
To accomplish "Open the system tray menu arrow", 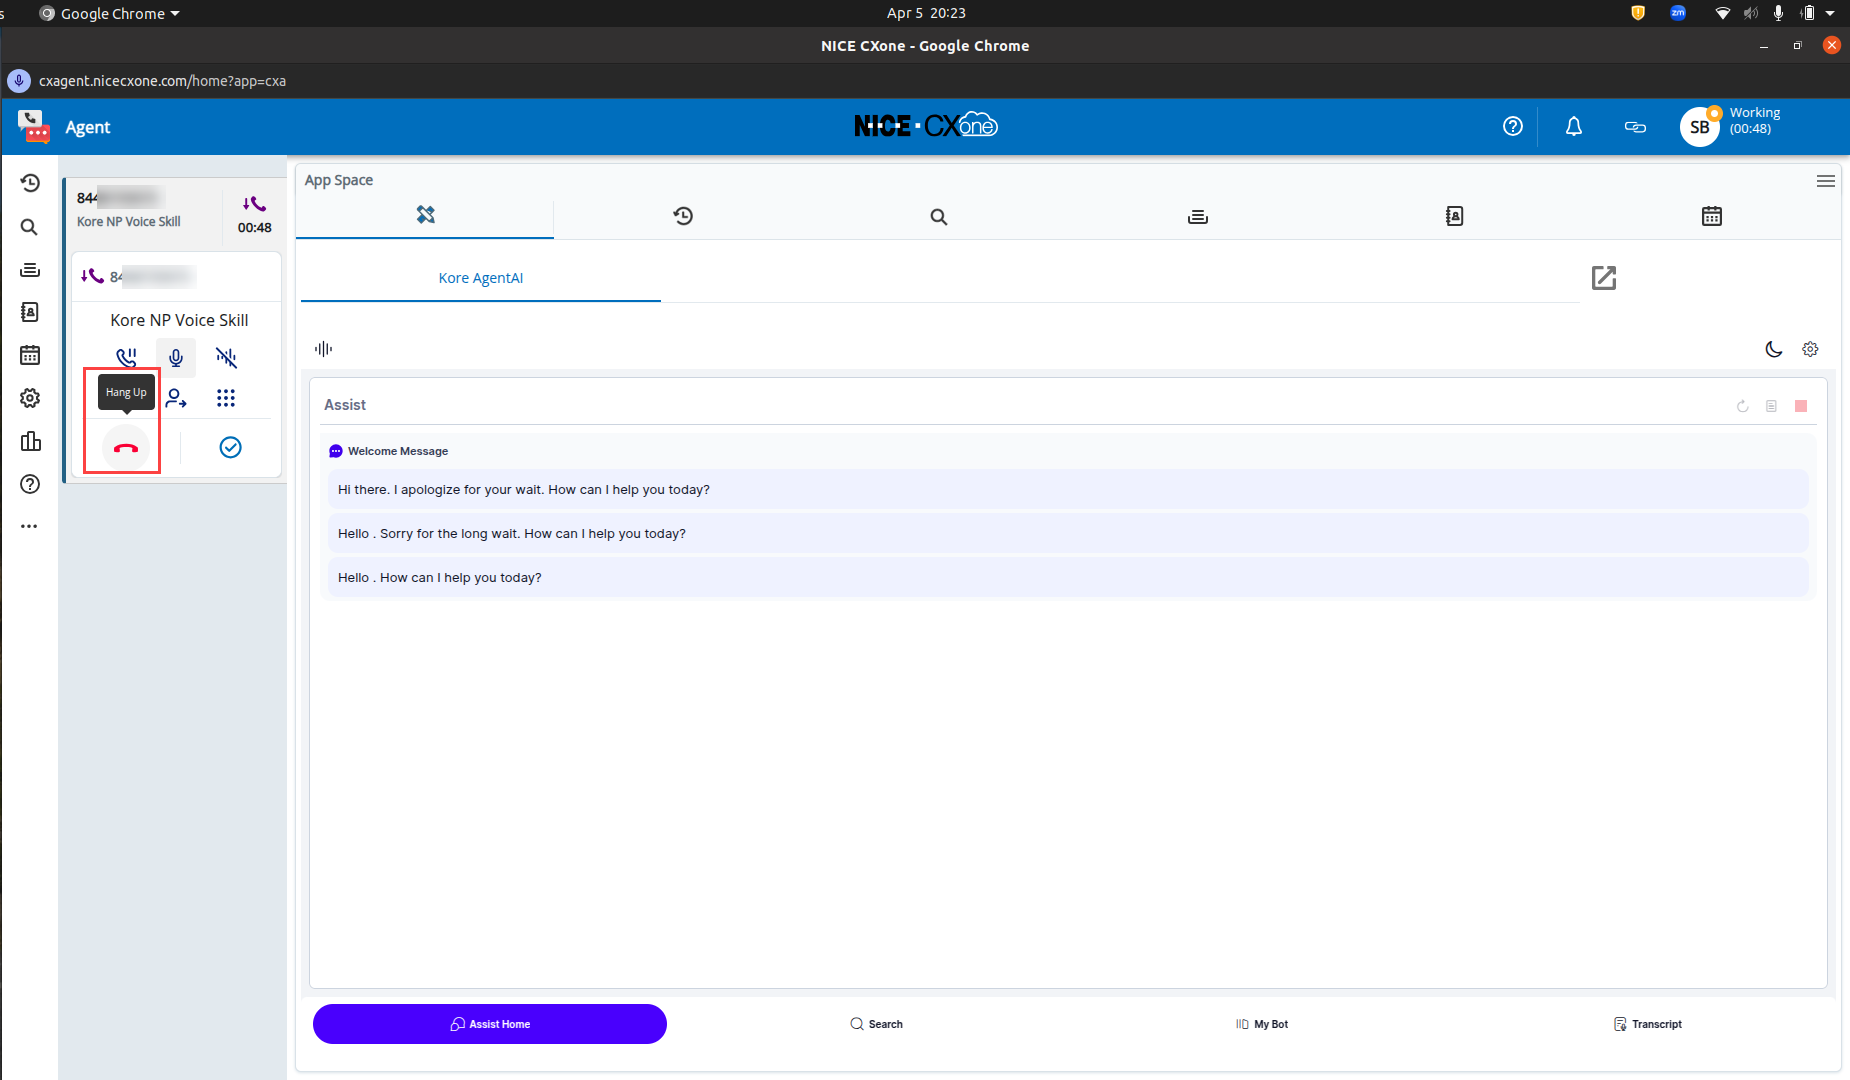I will tap(1830, 13).
